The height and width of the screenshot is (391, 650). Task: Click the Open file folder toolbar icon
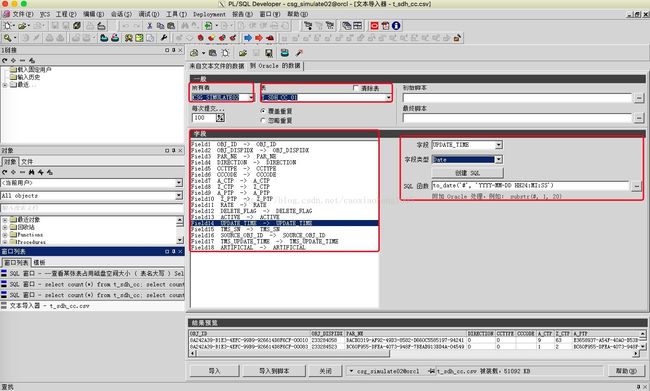point(21,26)
